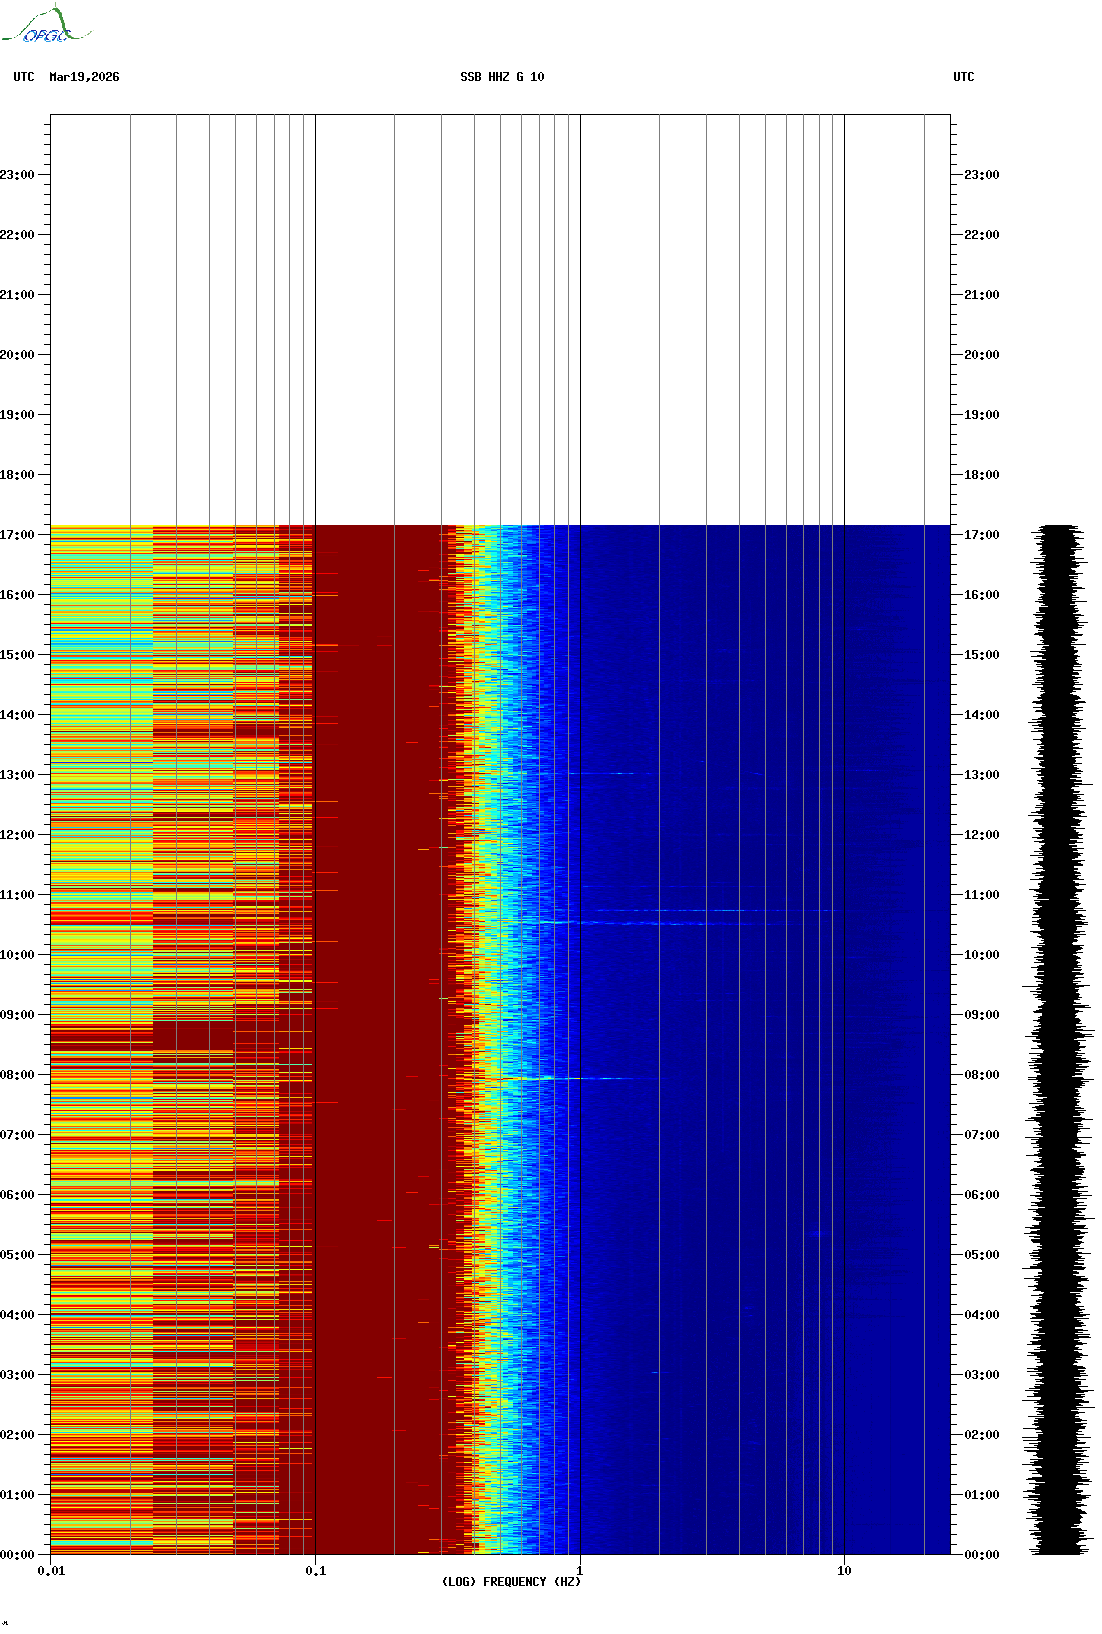Select the 1 Hz frequency axis label
Image resolution: width=1102 pixels, height=1634 pixels.
pyautogui.click(x=579, y=1571)
